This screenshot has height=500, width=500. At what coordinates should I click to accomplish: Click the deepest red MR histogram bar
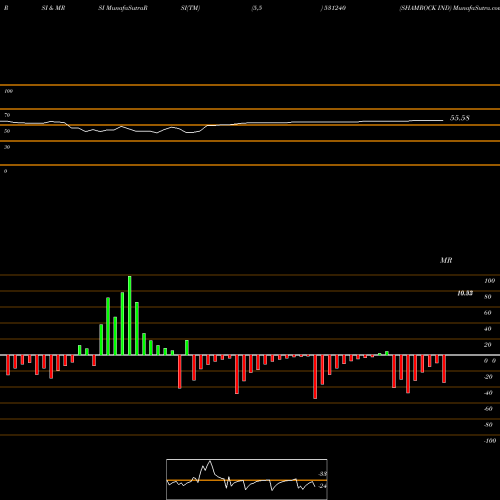(315, 377)
